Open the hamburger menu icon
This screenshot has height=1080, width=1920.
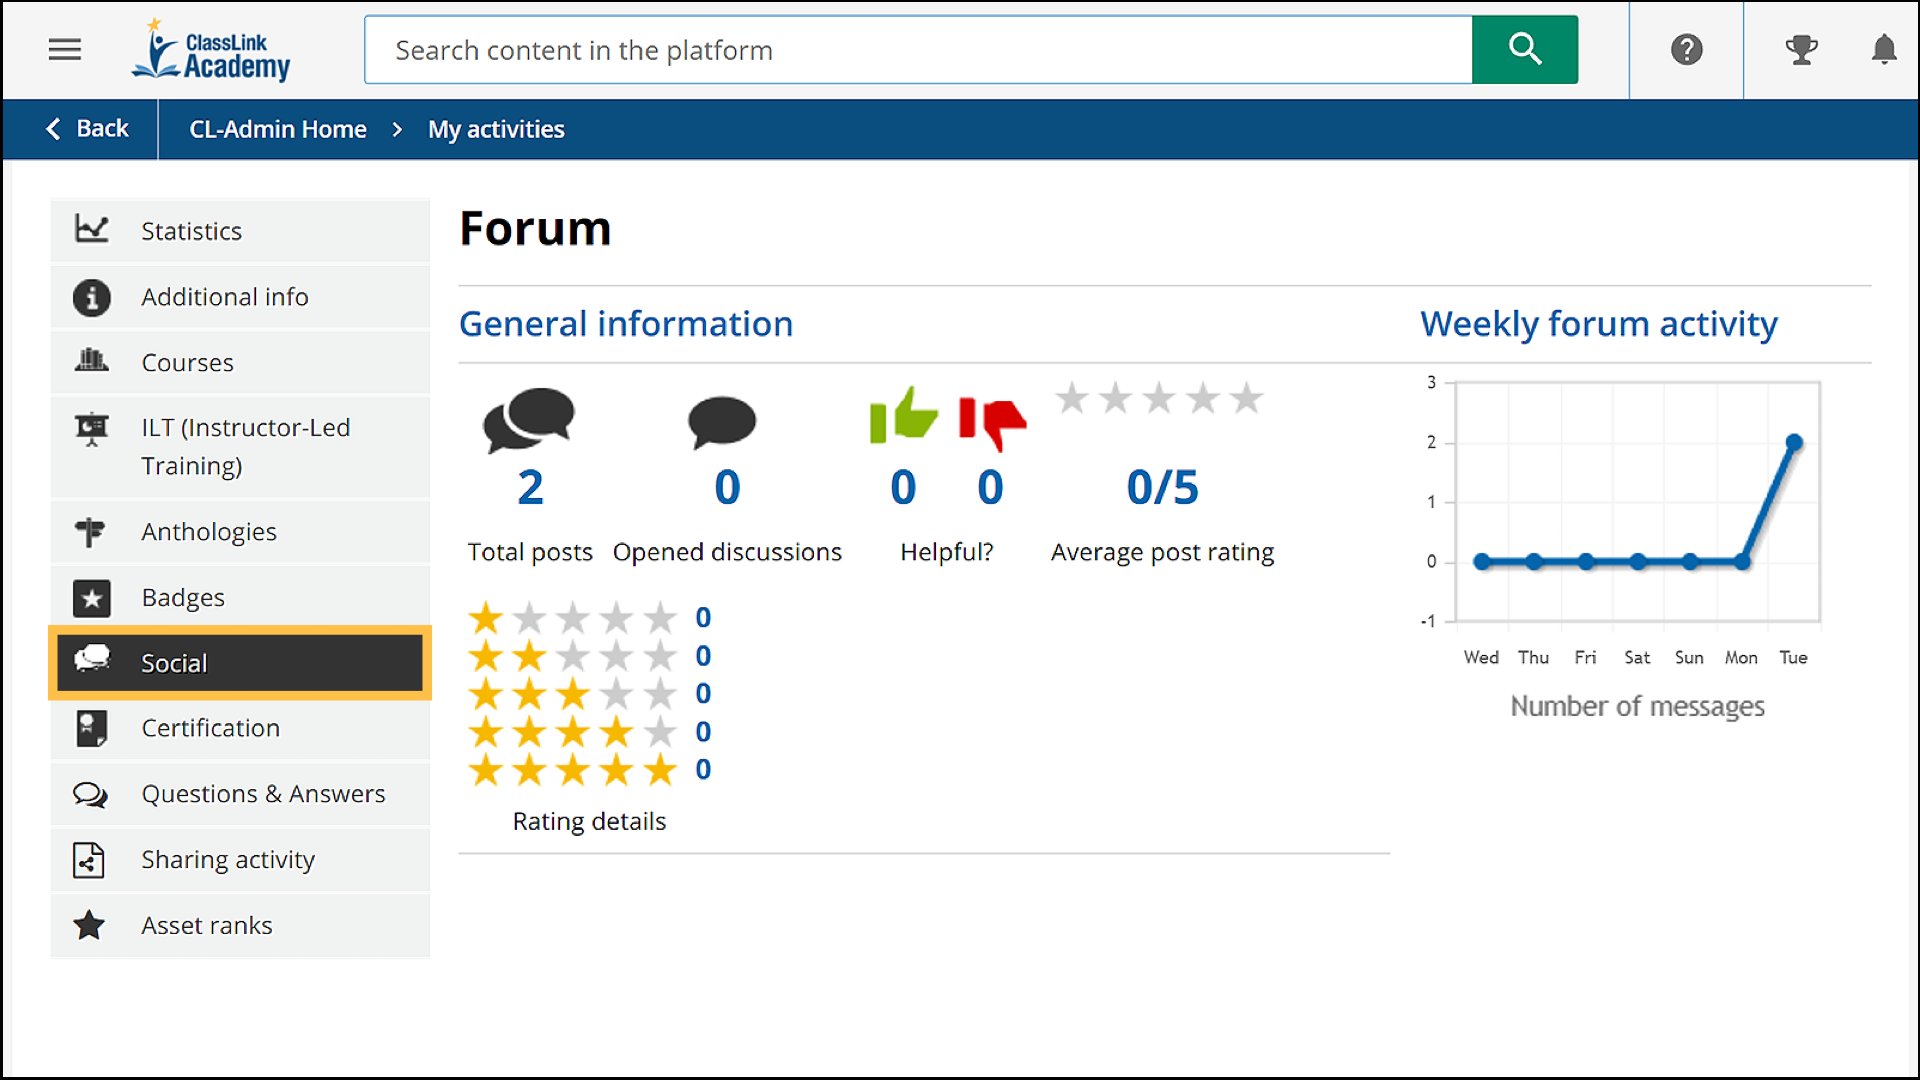pyautogui.click(x=65, y=49)
